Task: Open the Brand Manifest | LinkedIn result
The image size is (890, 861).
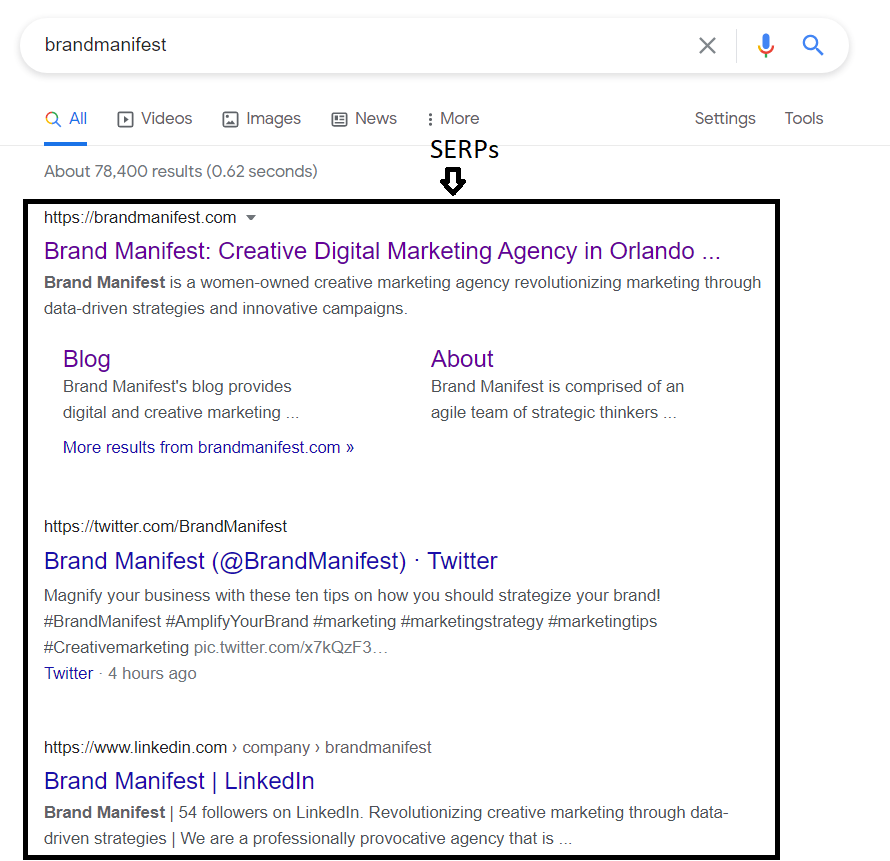Action: 179,781
